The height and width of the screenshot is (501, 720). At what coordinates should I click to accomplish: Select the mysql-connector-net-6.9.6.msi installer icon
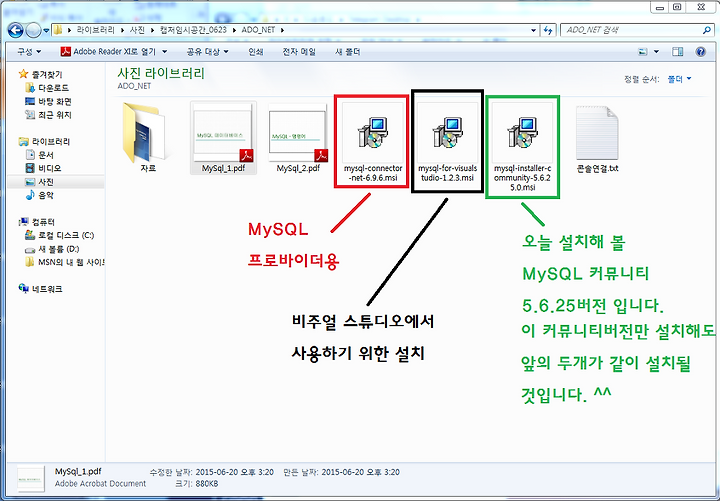tap(373, 132)
